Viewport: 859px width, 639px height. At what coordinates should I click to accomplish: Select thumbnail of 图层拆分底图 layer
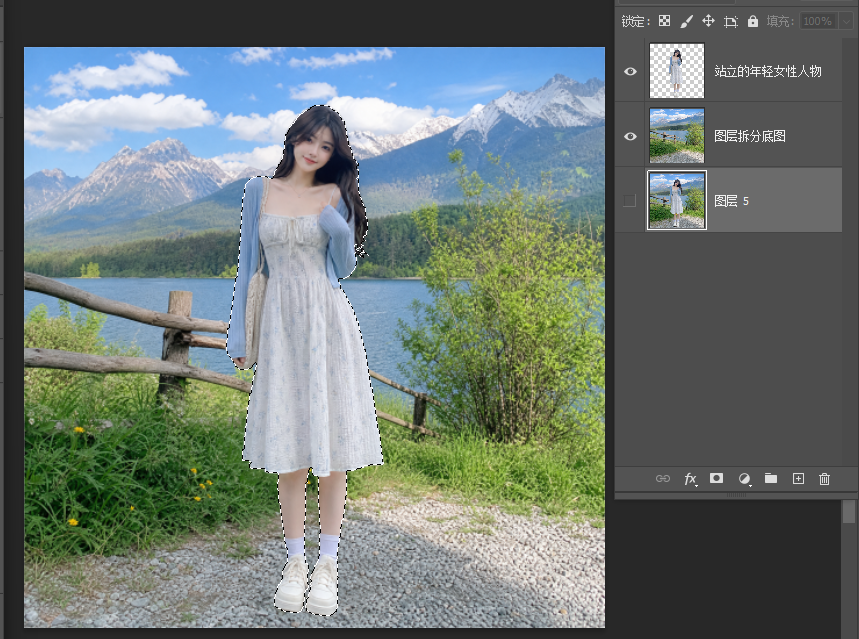[x=677, y=135]
